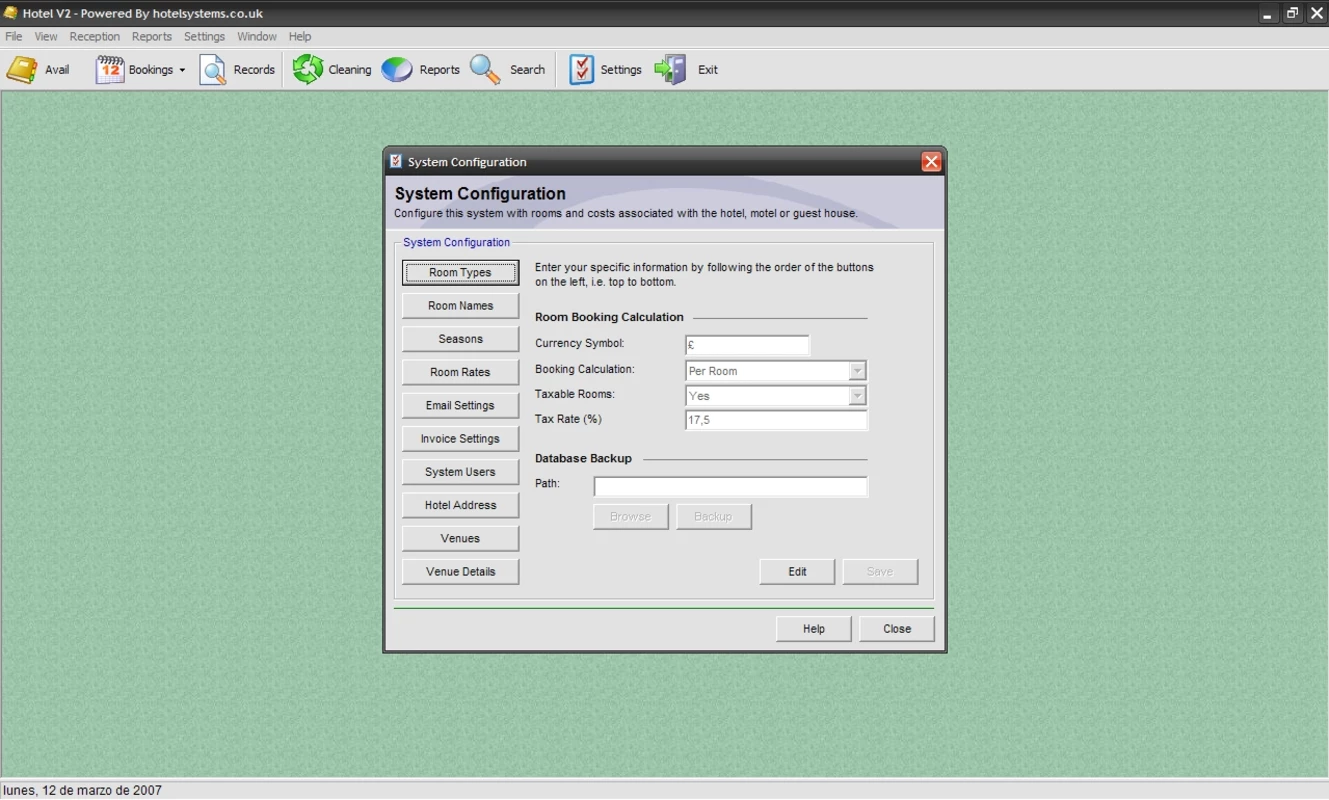Select the Room Types button
Image resolution: width=1329 pixels, height=800 pixels.
click(x=460, y=273)
